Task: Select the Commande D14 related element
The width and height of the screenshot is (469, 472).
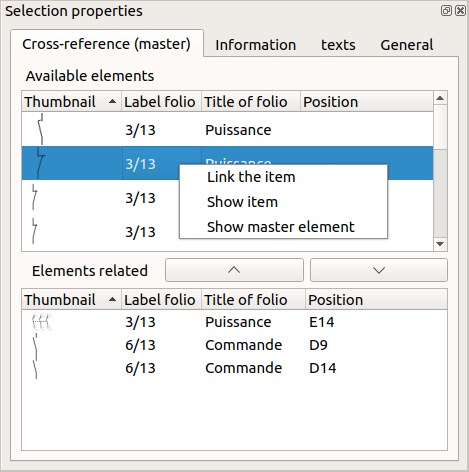Action: point(234,368)
